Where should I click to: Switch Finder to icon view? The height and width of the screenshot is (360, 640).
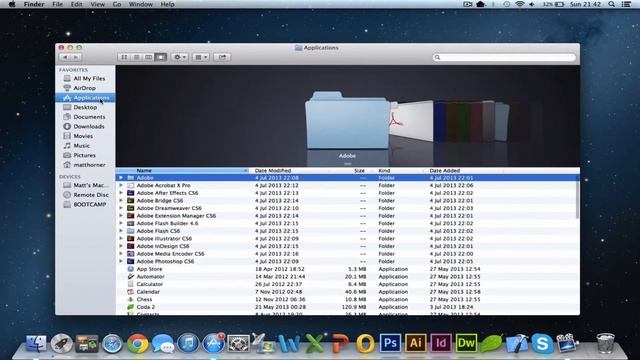point(124,57)
